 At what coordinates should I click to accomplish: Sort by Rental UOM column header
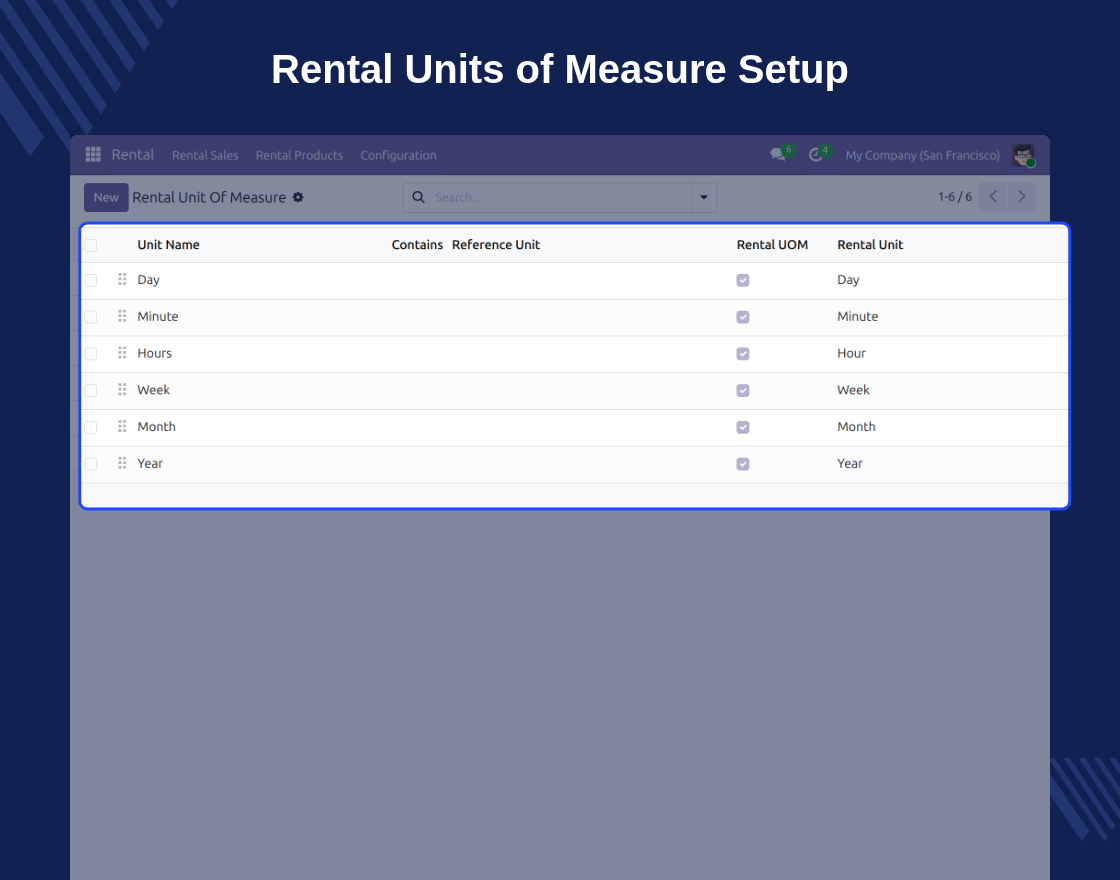772,244
